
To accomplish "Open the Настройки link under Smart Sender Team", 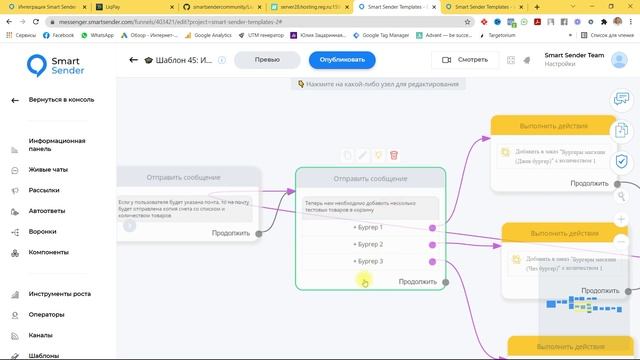I will [560, 64].
